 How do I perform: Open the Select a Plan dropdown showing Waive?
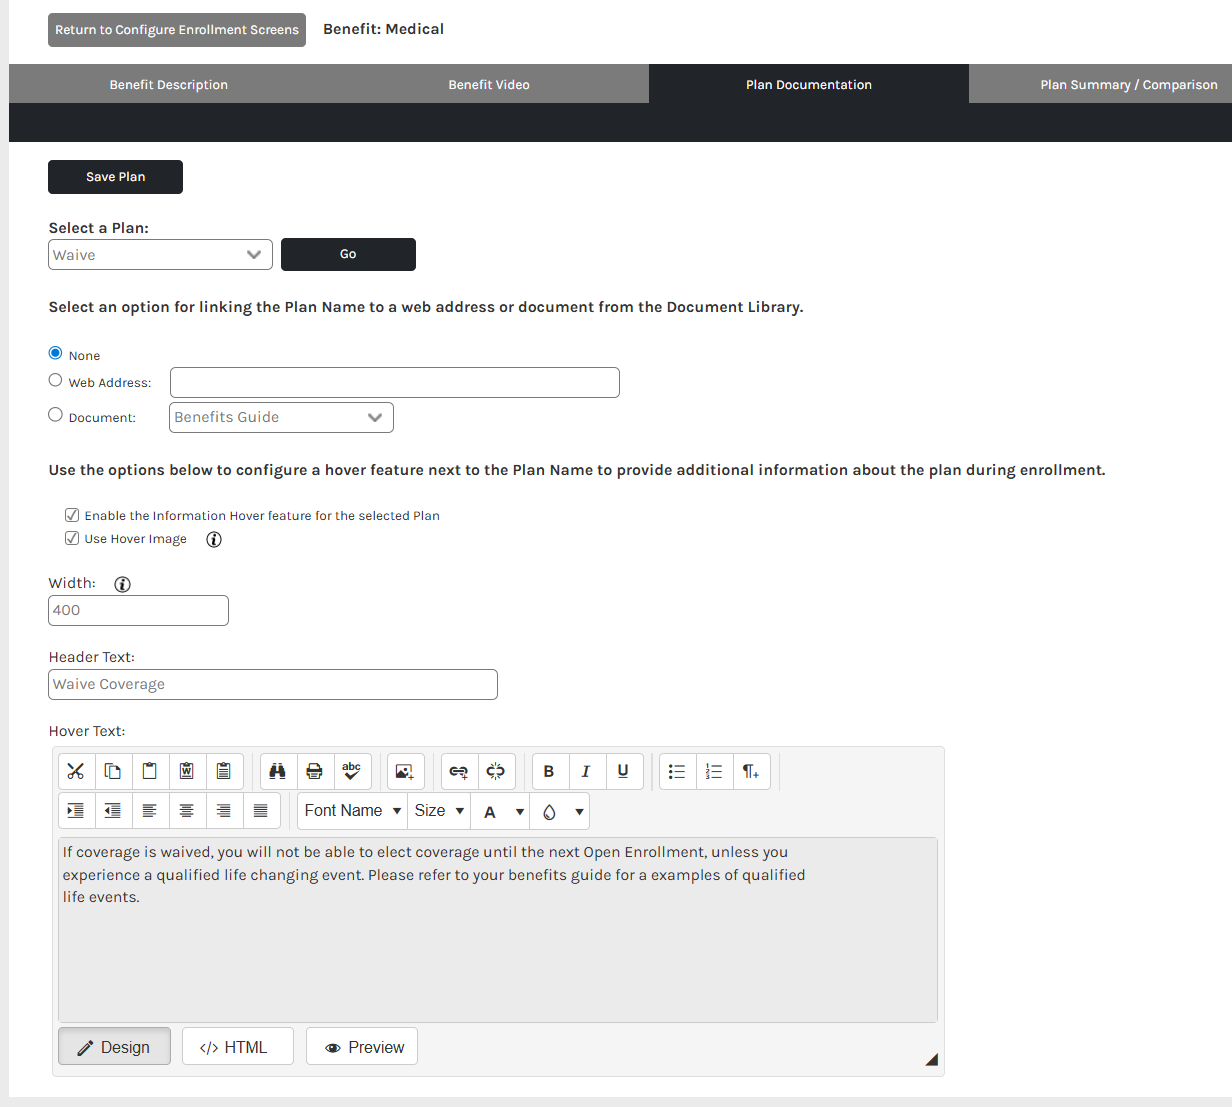(160, 255)
